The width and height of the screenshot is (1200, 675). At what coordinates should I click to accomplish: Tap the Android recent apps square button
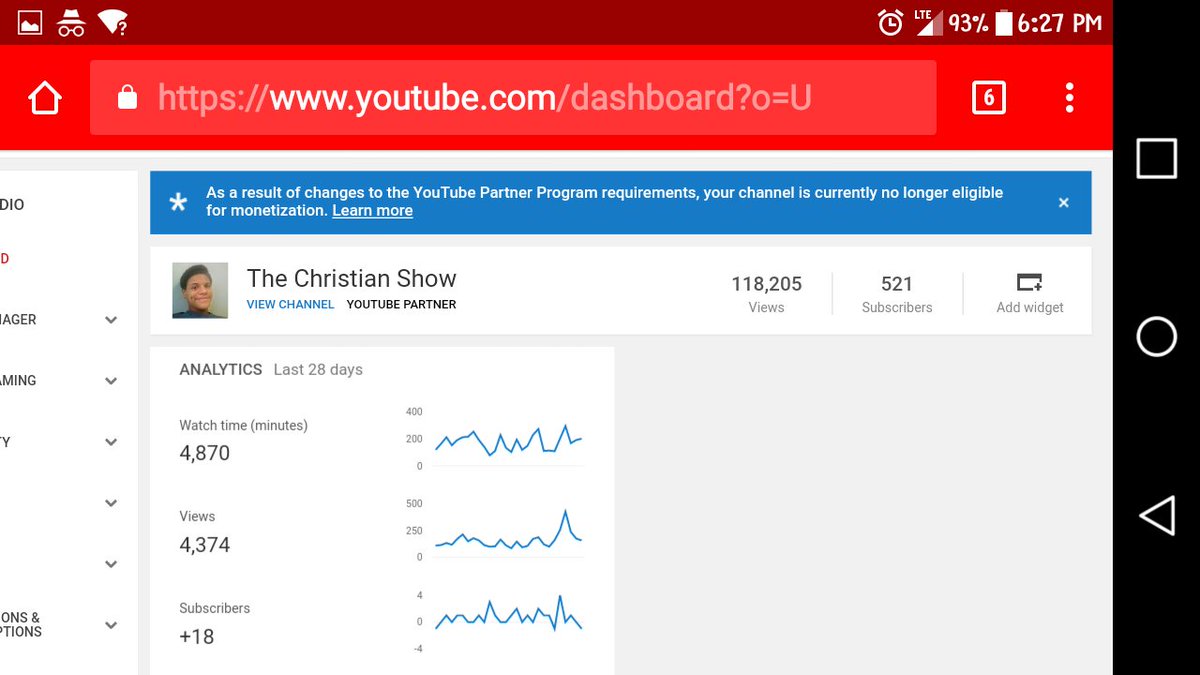1156,158
